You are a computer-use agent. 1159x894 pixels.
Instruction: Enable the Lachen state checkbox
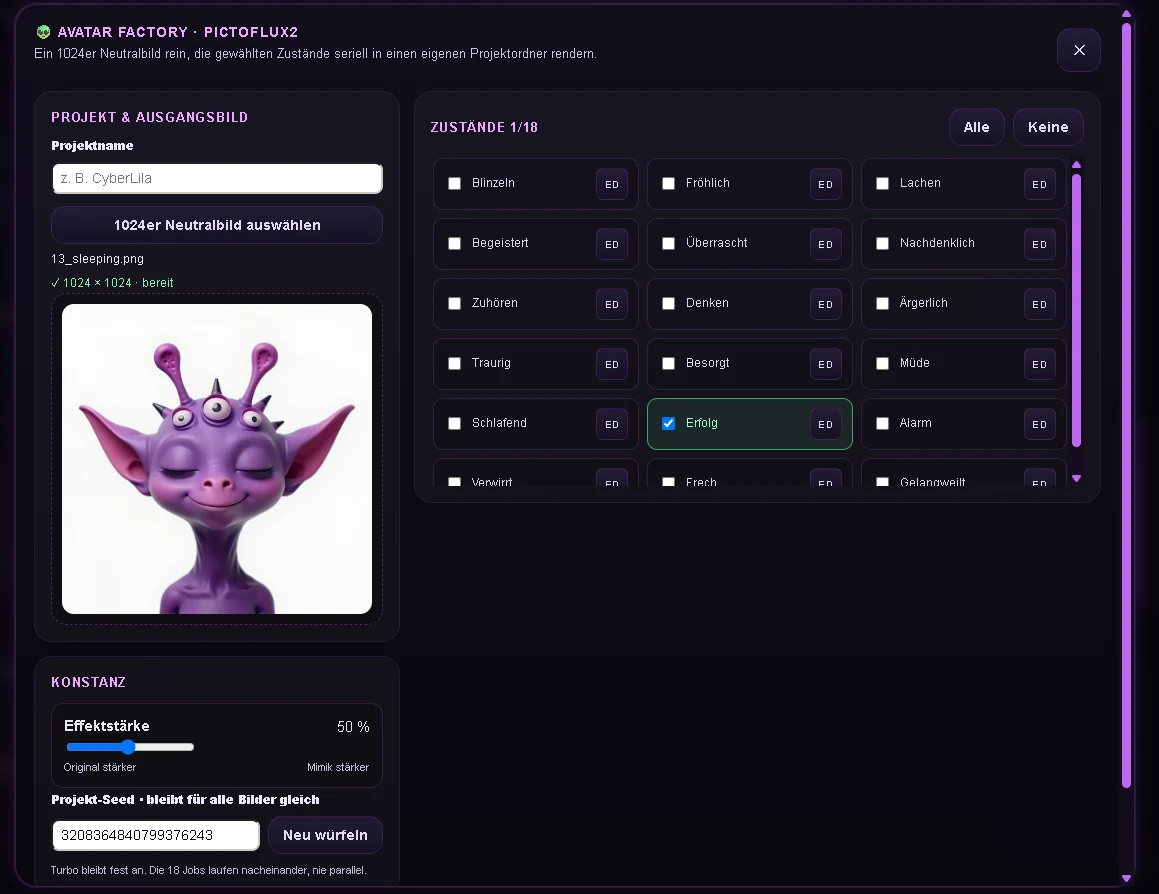(883, 183)
